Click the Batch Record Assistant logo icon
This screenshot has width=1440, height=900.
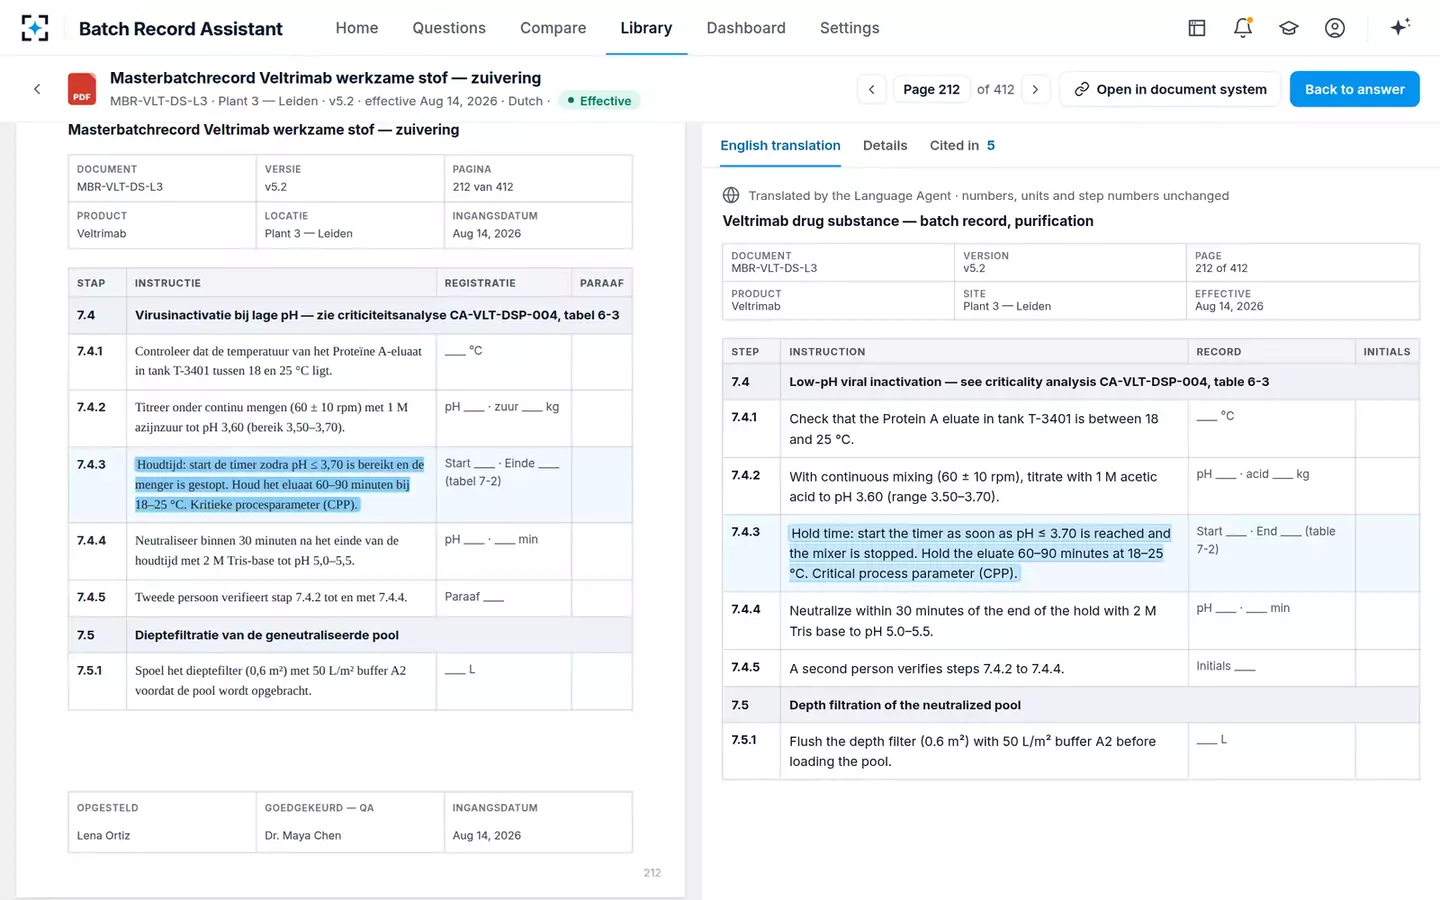point(35,28)
